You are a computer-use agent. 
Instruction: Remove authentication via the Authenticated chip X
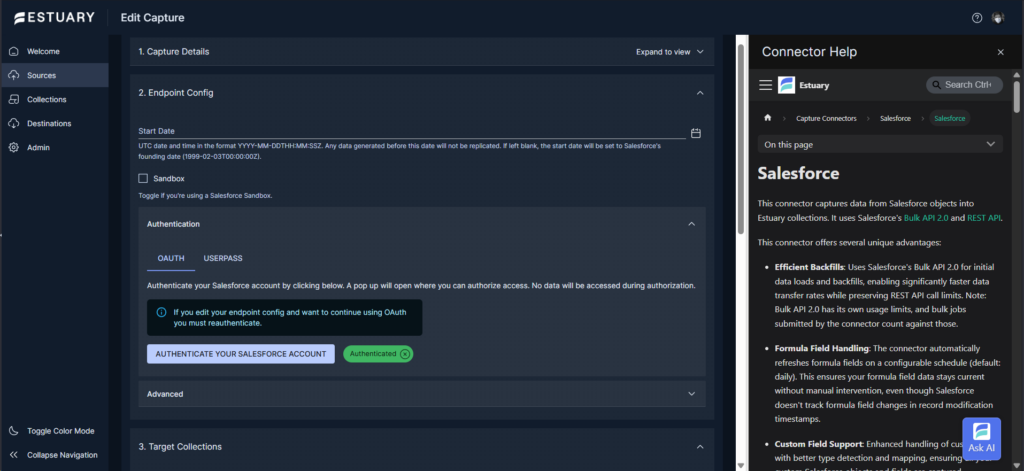tap(405, 353)
